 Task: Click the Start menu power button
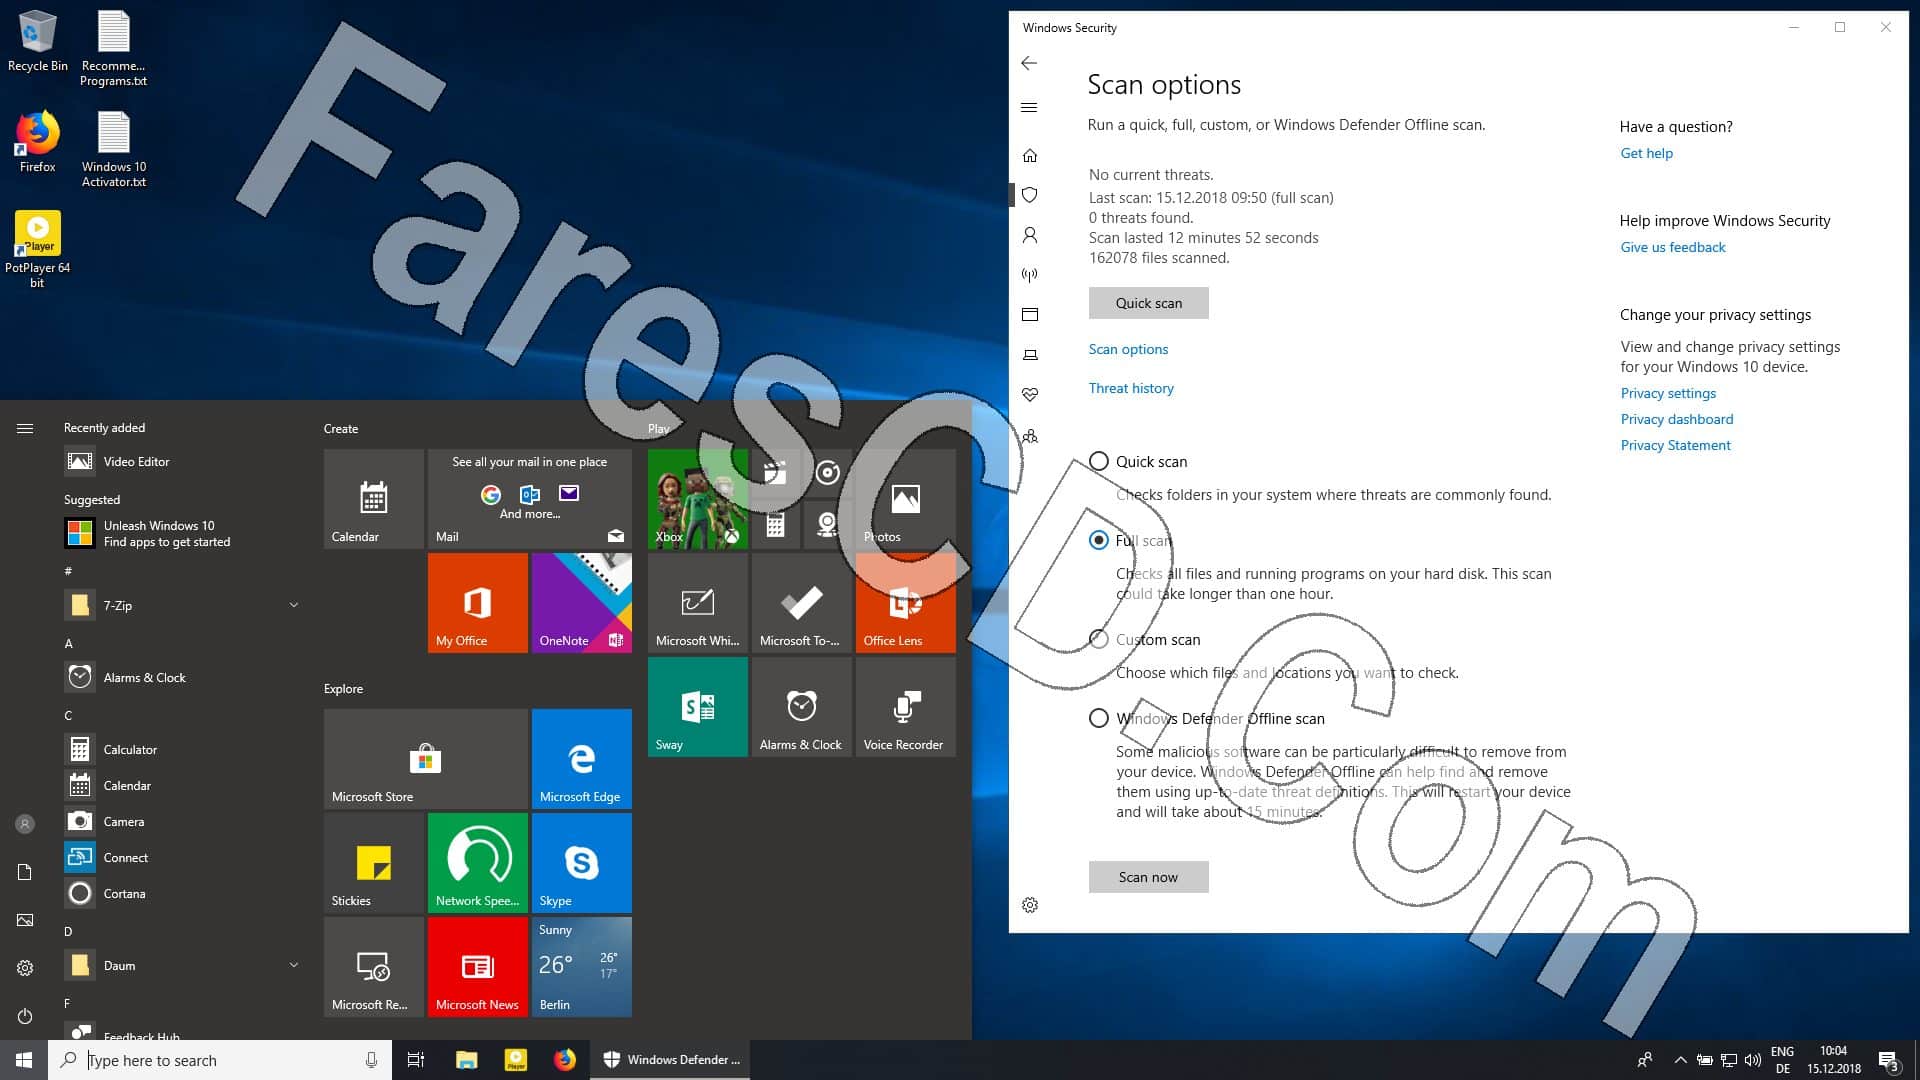coord(25,1016)
